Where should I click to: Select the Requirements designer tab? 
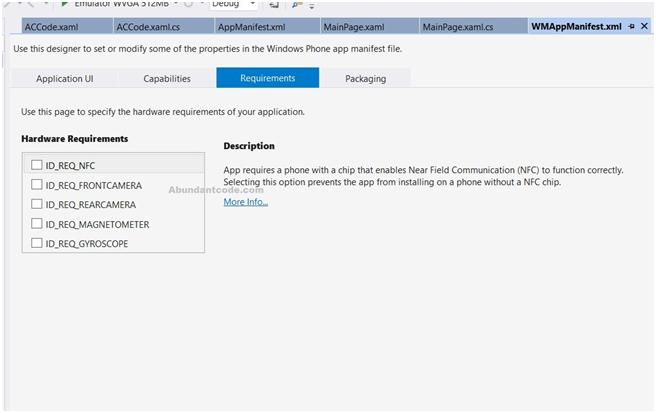pyautogui.click(x=268, y=78)
